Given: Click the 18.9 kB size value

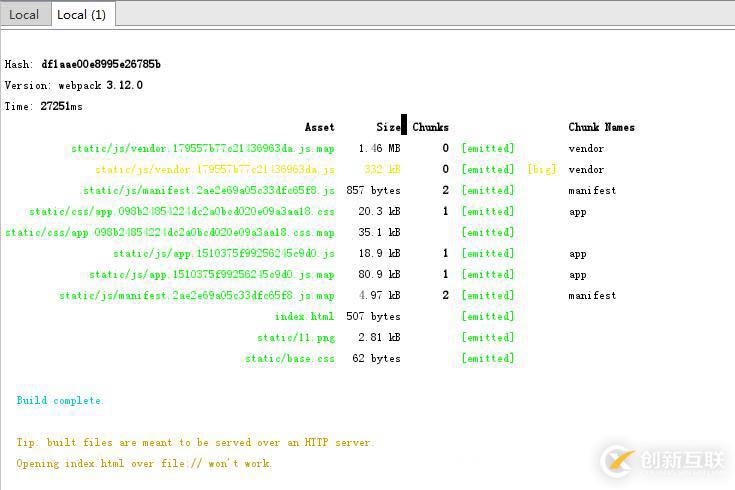Looking at the screenshot, I should 379,254.
